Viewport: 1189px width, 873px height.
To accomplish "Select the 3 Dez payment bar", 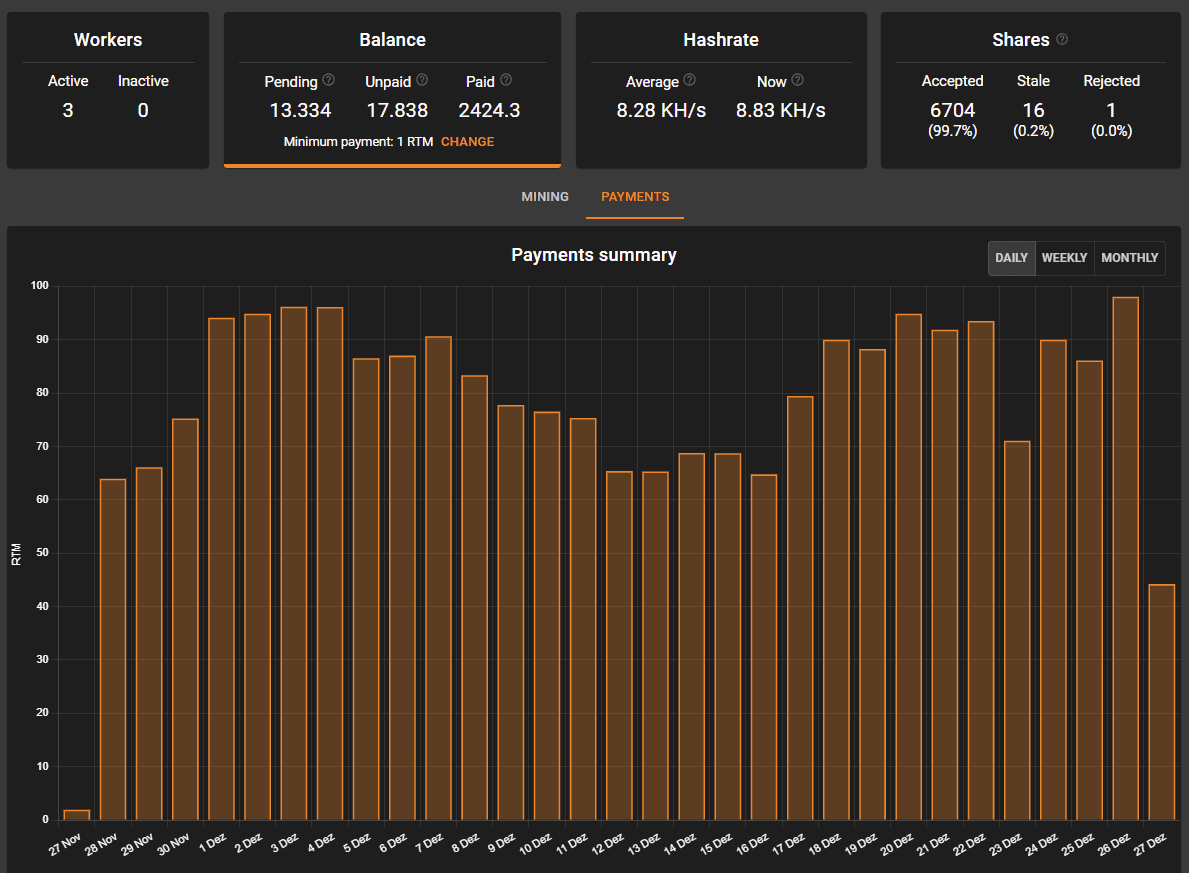I will [293, 564].
